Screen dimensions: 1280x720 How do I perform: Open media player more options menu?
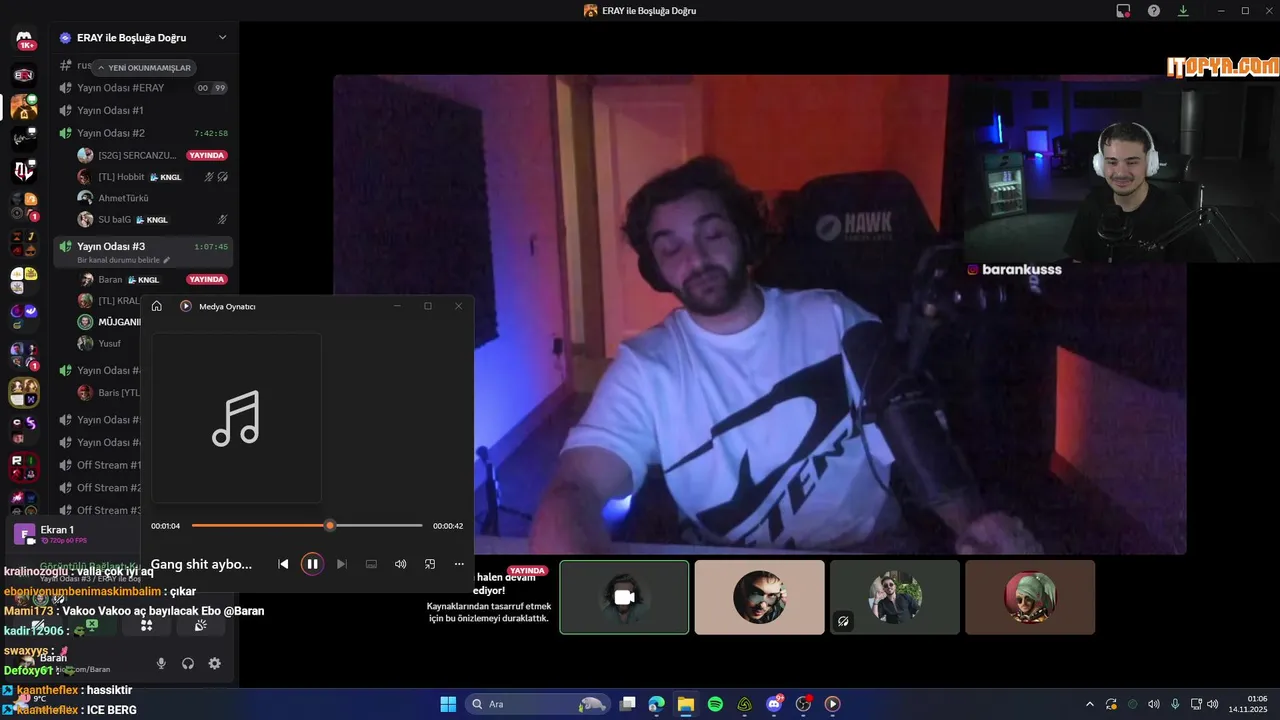click(x=459, y=564)
